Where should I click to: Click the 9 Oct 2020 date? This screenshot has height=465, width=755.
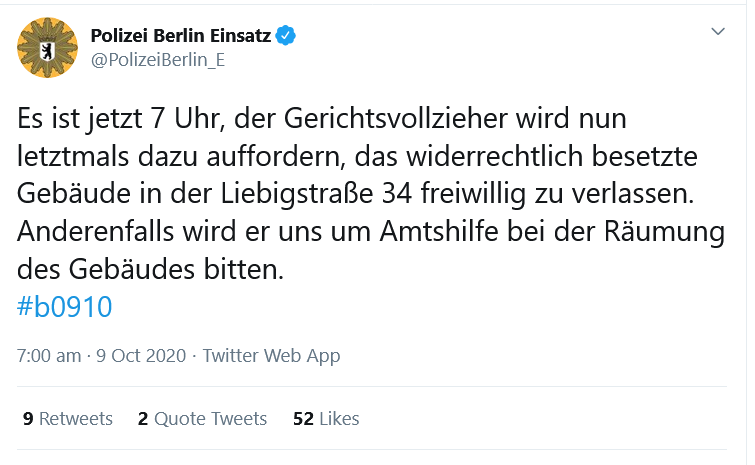coord(144,356)
